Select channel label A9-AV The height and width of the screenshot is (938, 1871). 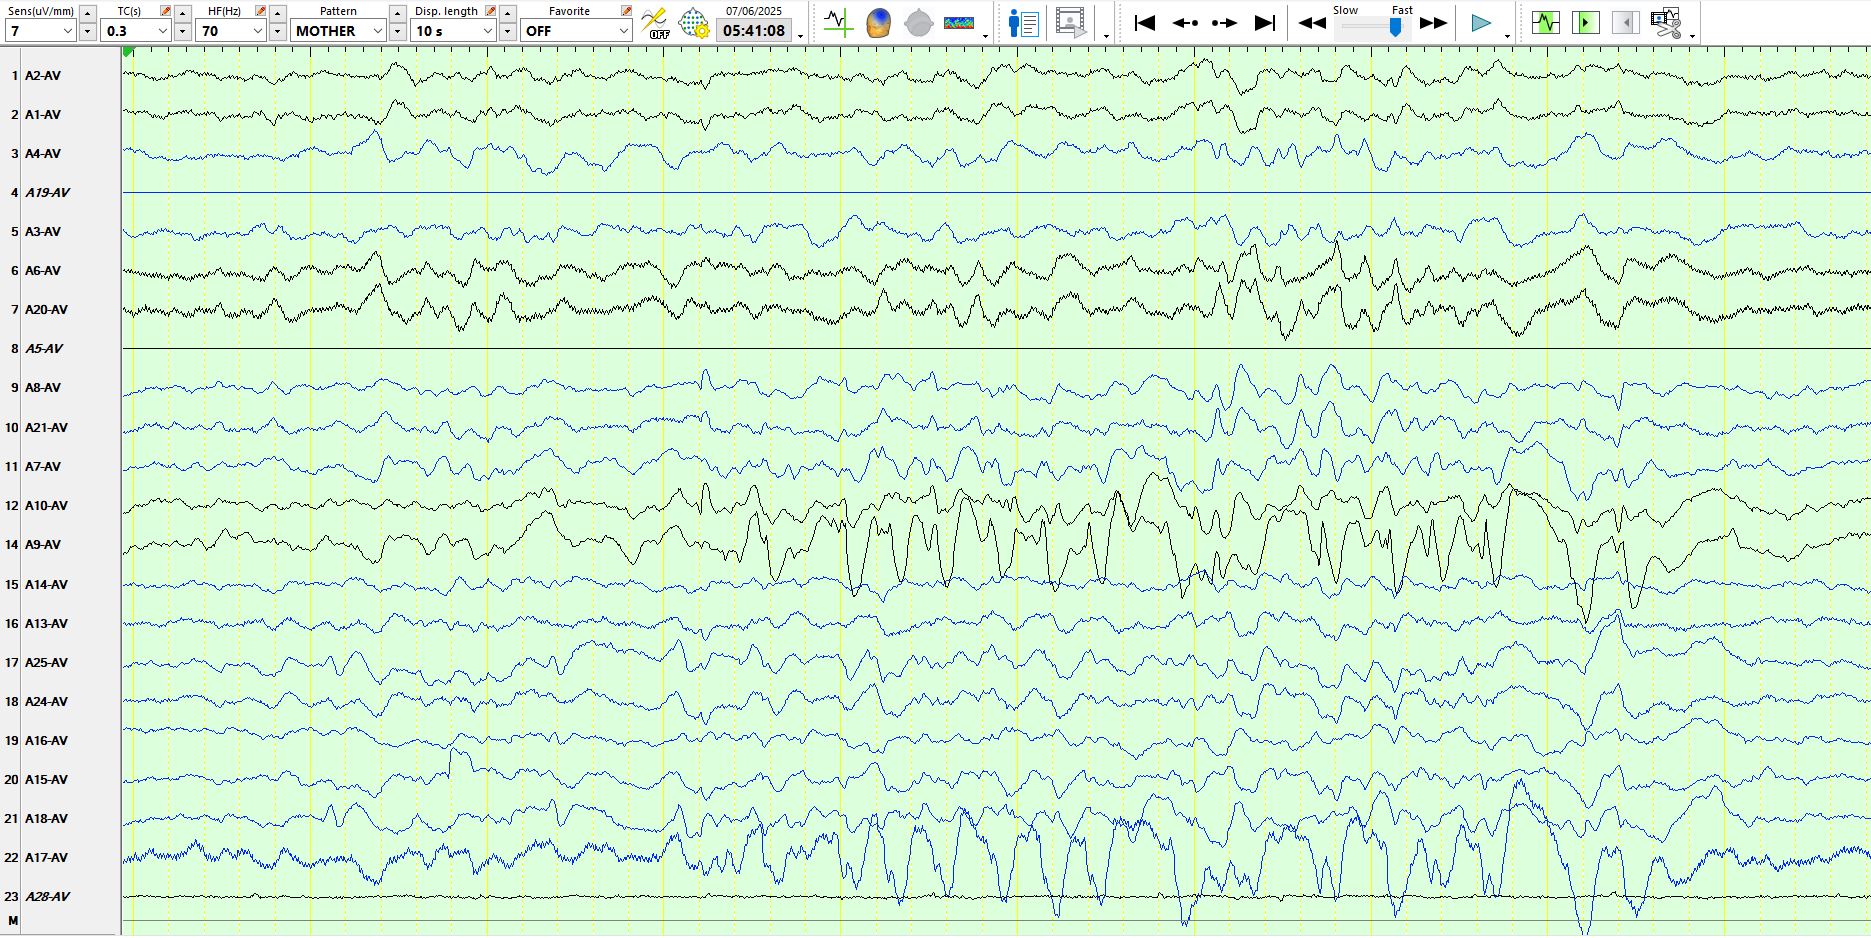point(43,544)
